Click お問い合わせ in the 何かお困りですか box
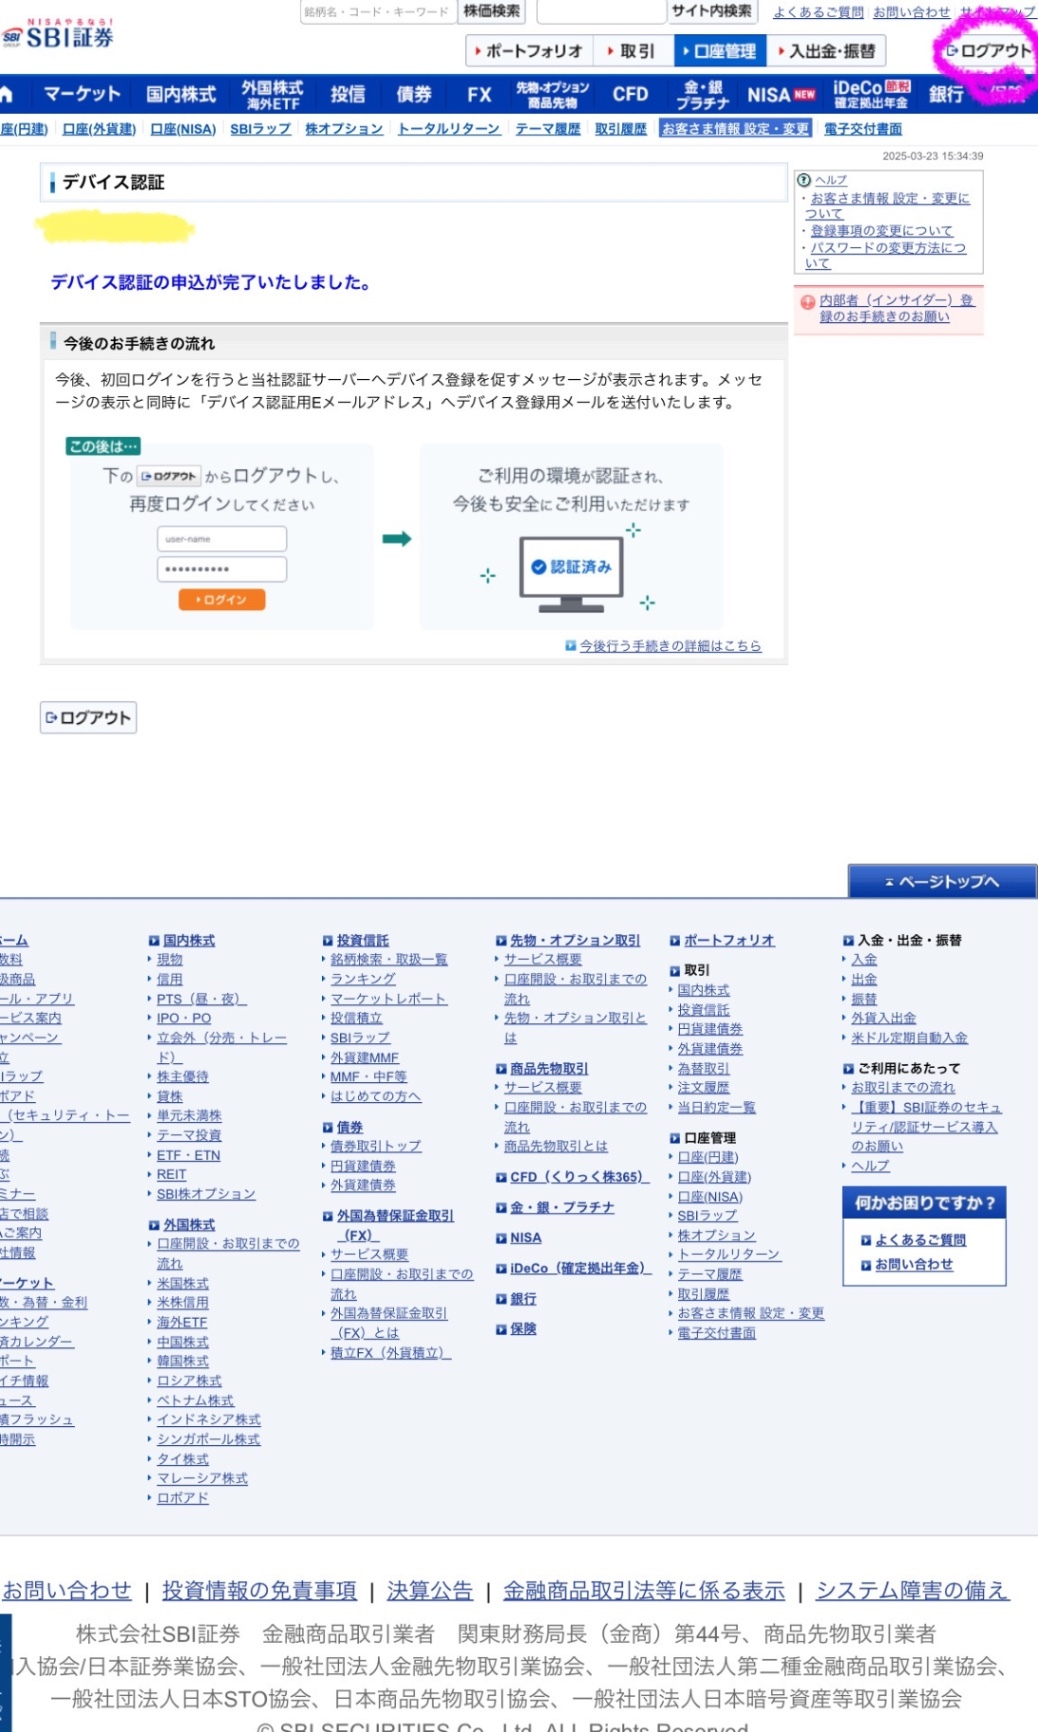 pyautogui.click(x=914, y=1265)
